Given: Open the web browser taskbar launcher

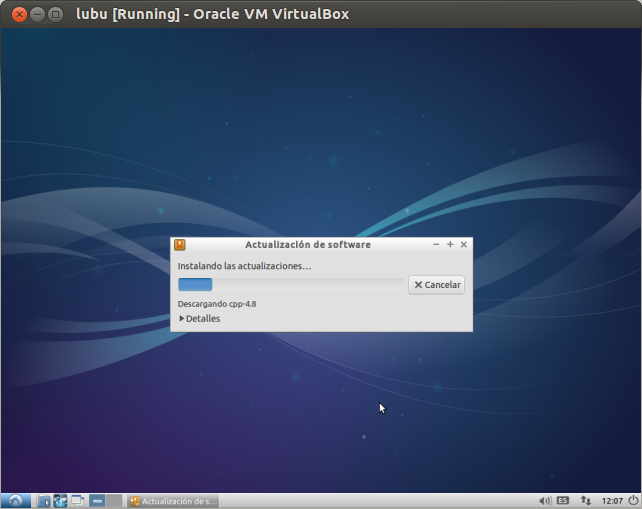Looking at the screenshot, I should [x=60, y=501].
